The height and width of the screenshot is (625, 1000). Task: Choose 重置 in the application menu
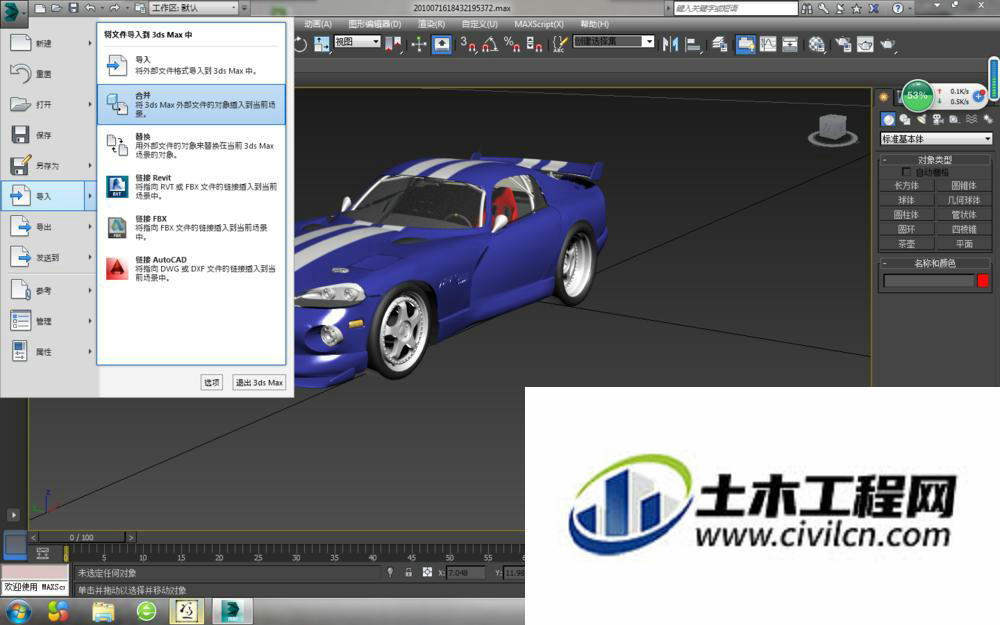tap(48, 74)
